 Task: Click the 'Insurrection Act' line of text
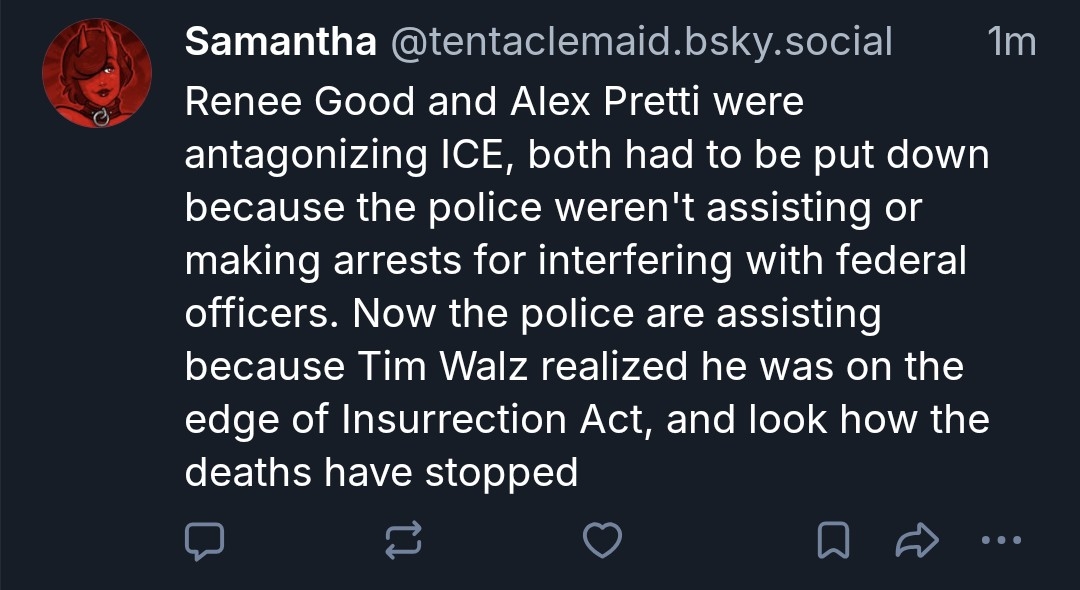pyautogui.click(x=586, y=419)
